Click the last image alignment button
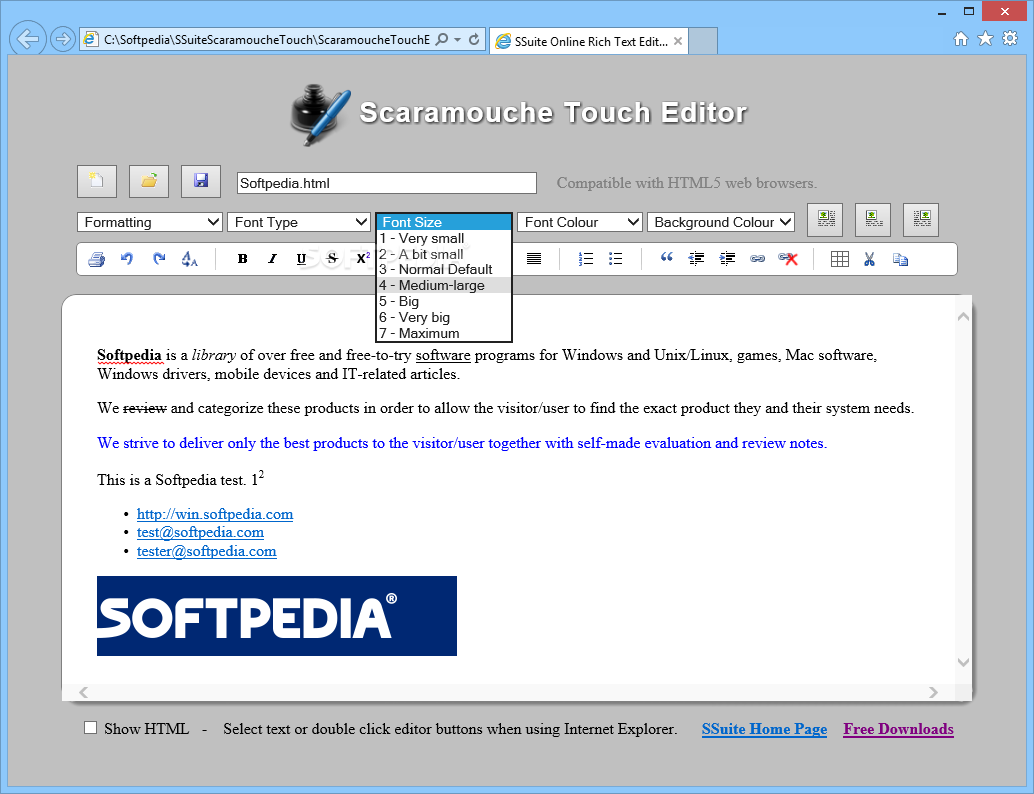 (x=921, y=220)
